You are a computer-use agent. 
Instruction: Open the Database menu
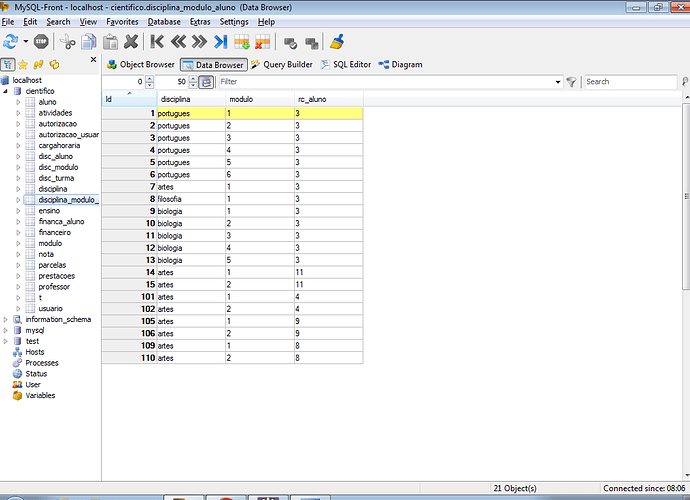click(164, 22)
